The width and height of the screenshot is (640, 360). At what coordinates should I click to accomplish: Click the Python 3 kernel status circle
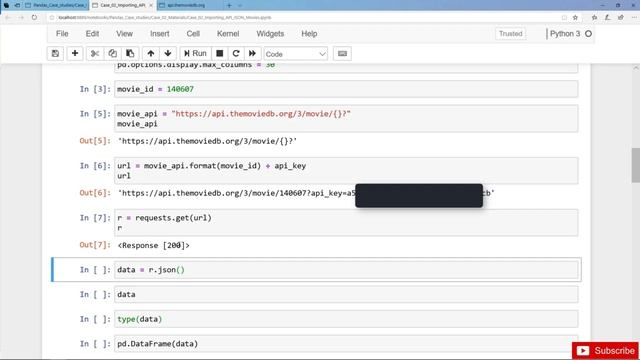(x=588, y=34)
